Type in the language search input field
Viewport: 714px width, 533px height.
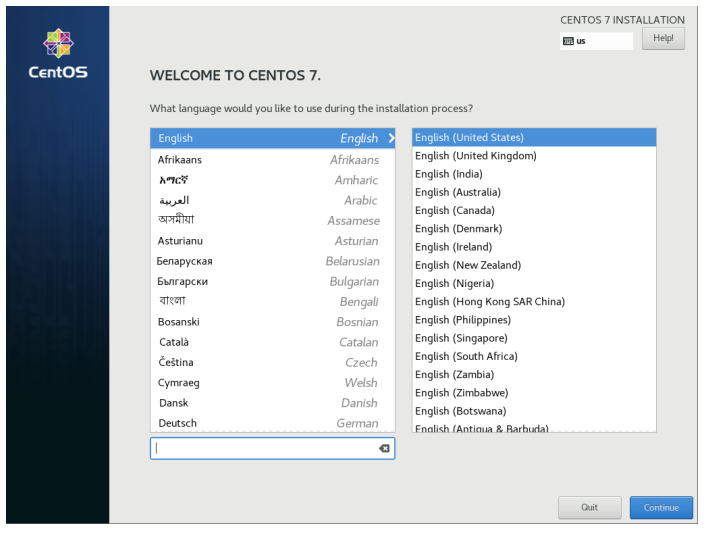pyautogui.click(x=265, y=449)
